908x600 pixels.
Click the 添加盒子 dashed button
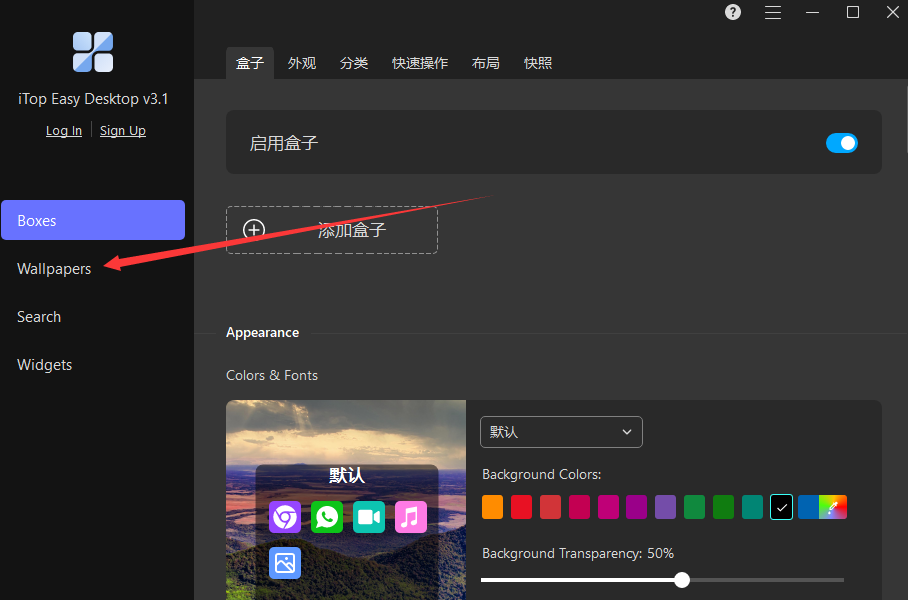coord(332,230)
